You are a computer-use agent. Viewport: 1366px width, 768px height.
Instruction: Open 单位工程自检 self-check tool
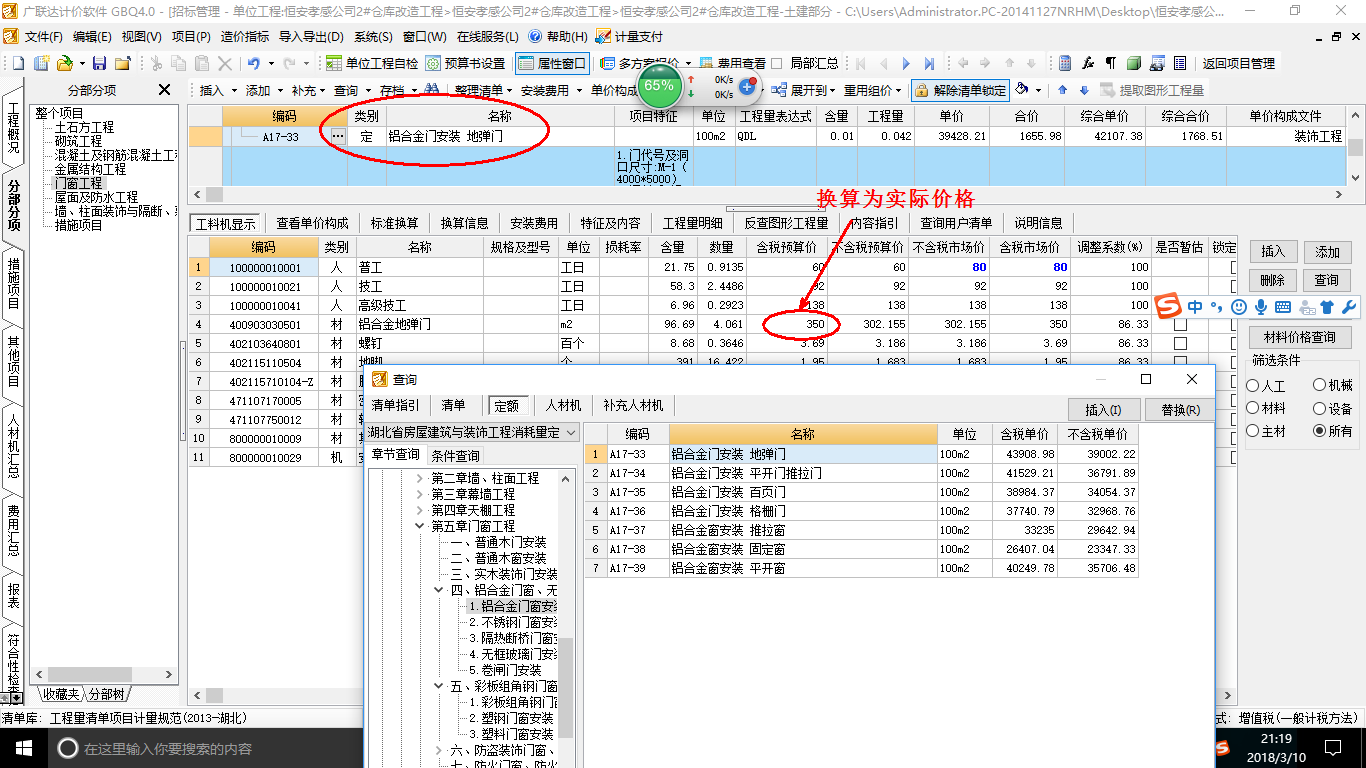click(x=372, y=63)
